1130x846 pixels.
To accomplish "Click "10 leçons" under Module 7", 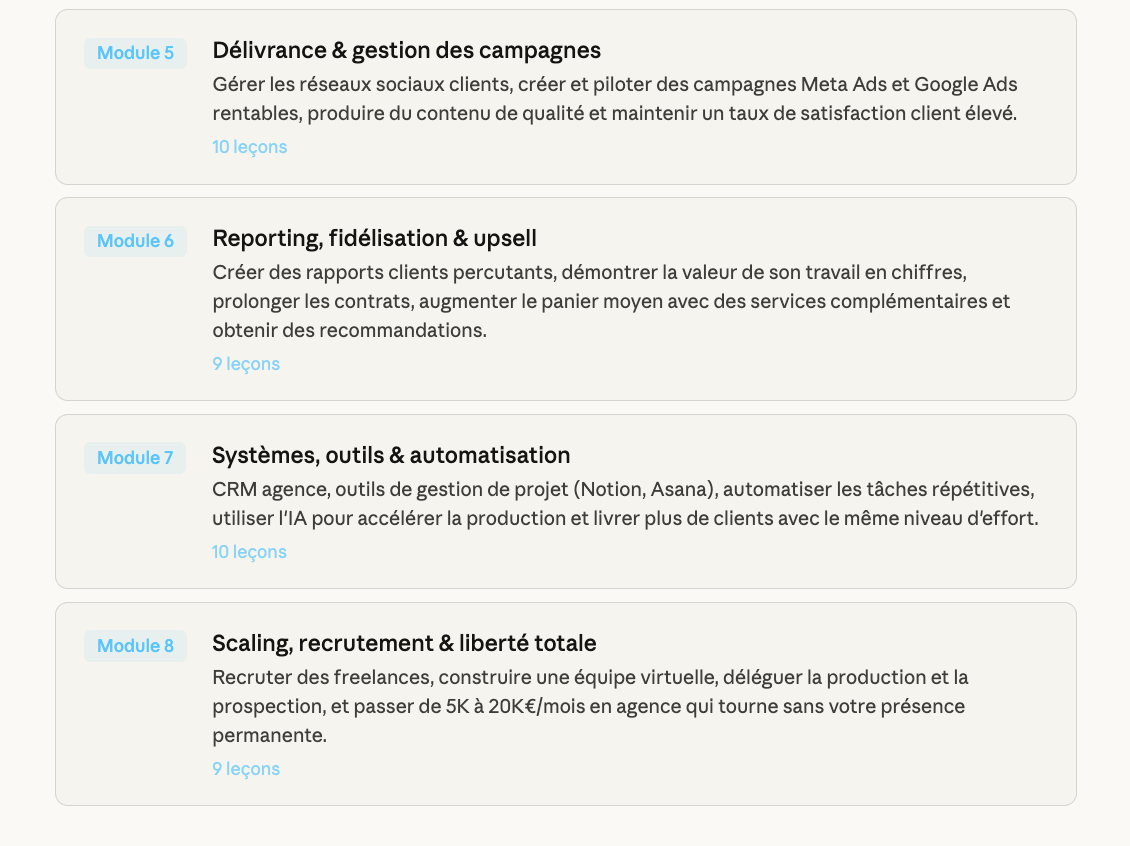I will (249, 552).
